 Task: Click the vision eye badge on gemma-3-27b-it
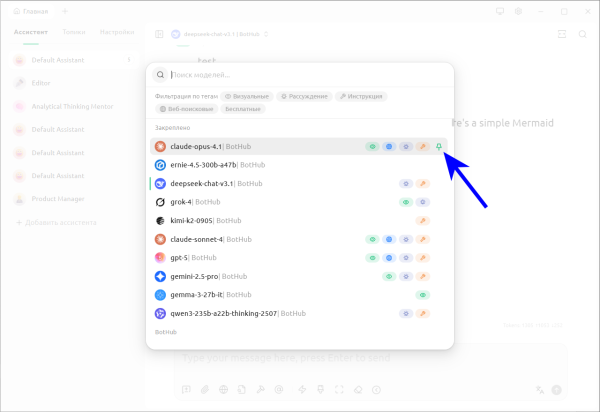pyautogui.click(x=423, y=295)
